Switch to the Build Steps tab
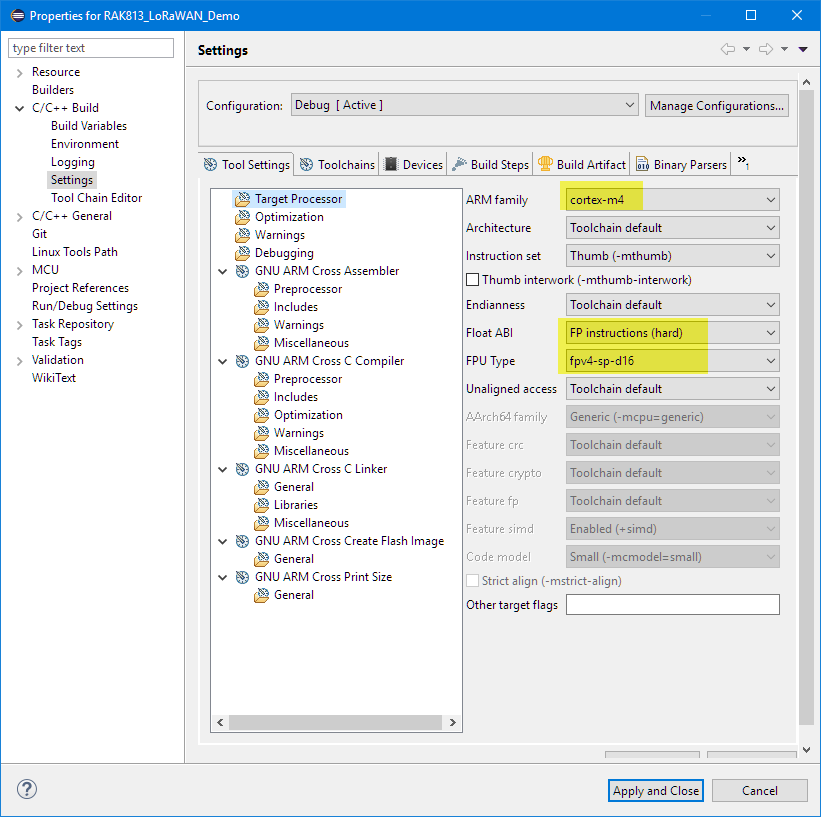This screenshot has height=817, width=821. 491,165
